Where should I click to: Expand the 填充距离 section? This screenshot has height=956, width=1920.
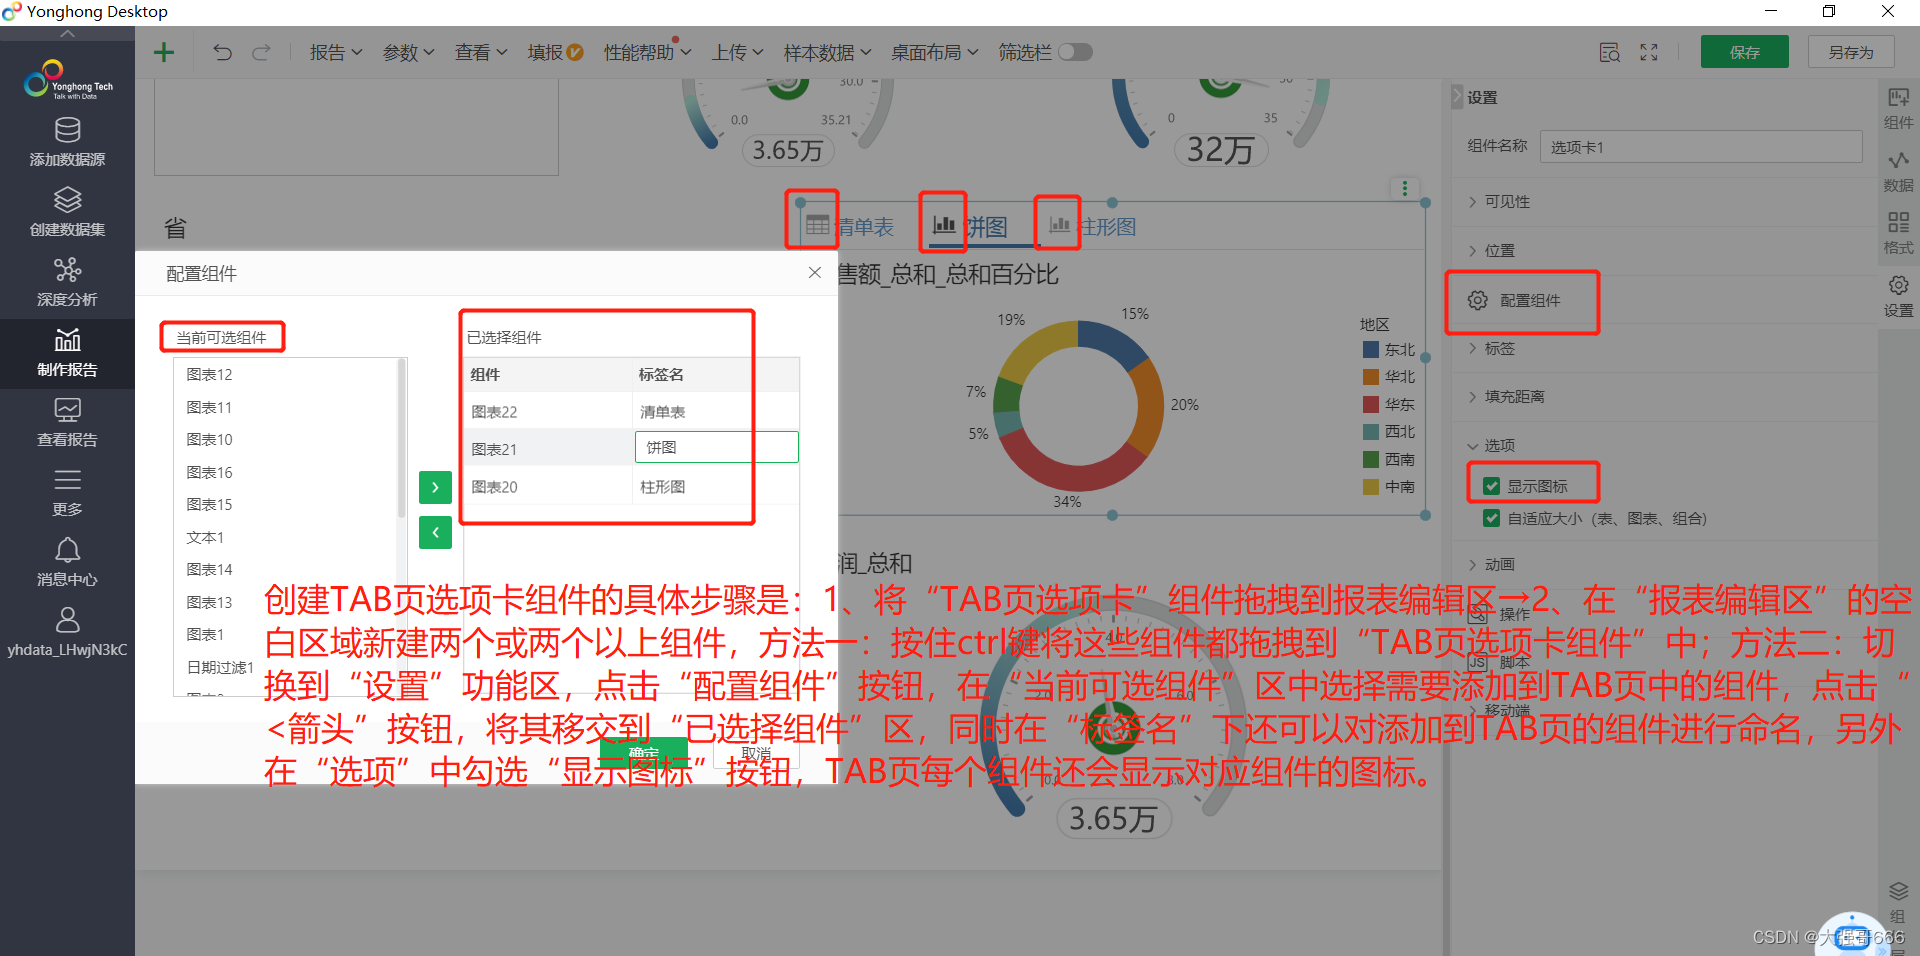pos(1505,396)
